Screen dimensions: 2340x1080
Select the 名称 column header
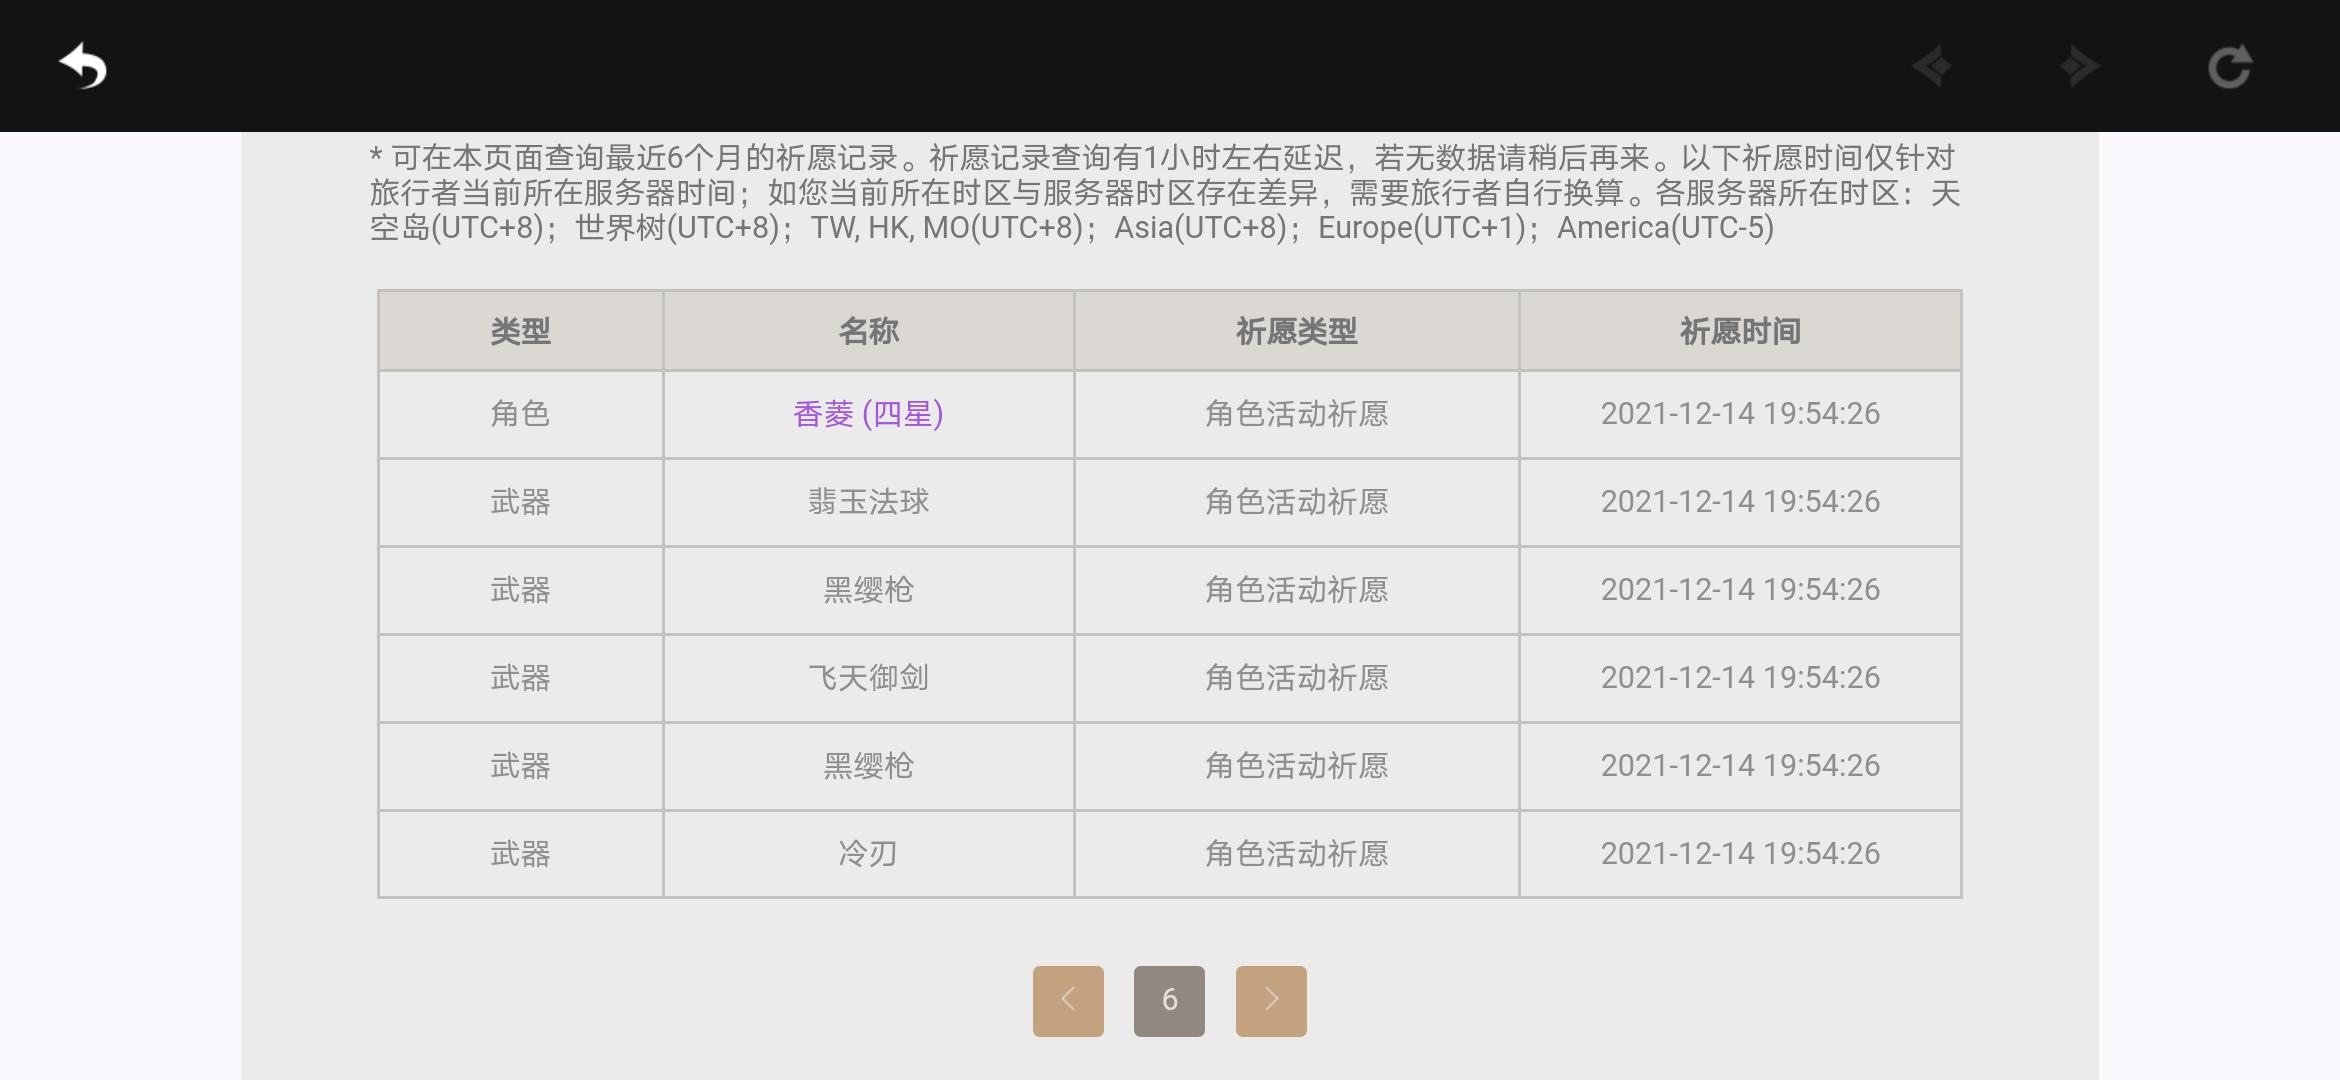[868, 331]
